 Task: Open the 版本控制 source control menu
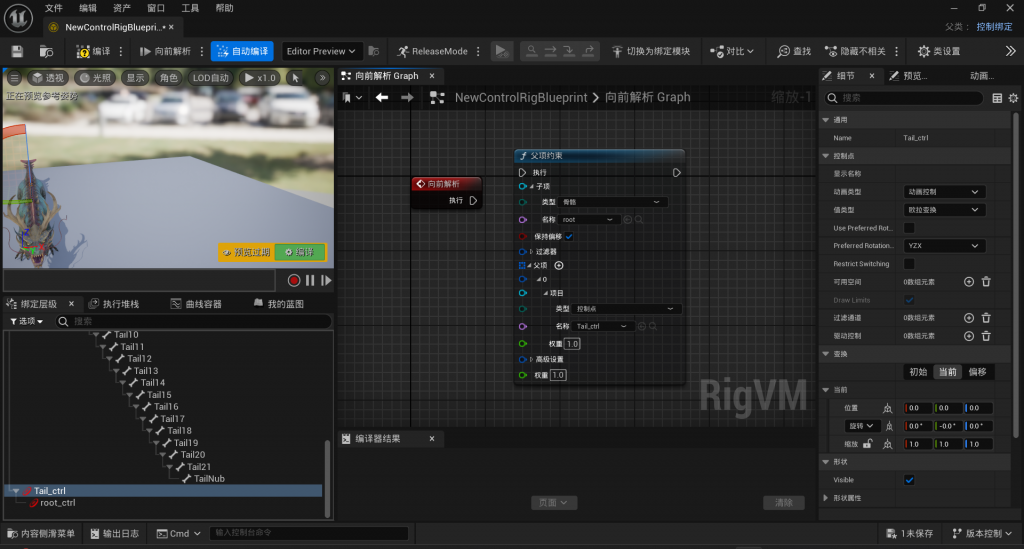982,533
